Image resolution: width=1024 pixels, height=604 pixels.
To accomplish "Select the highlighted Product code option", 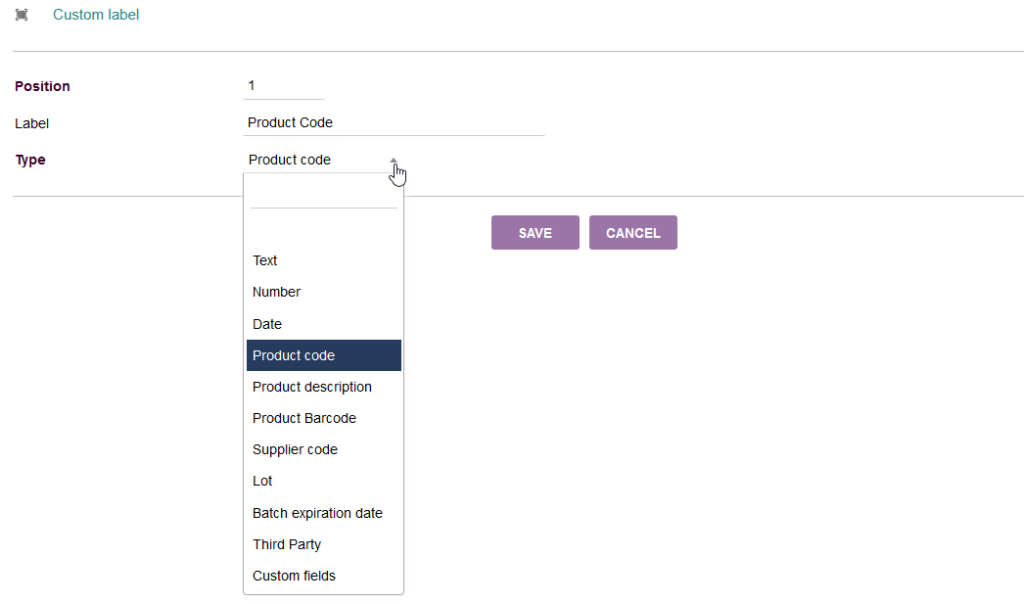I will pyautogui.click(x=294, y=355).
